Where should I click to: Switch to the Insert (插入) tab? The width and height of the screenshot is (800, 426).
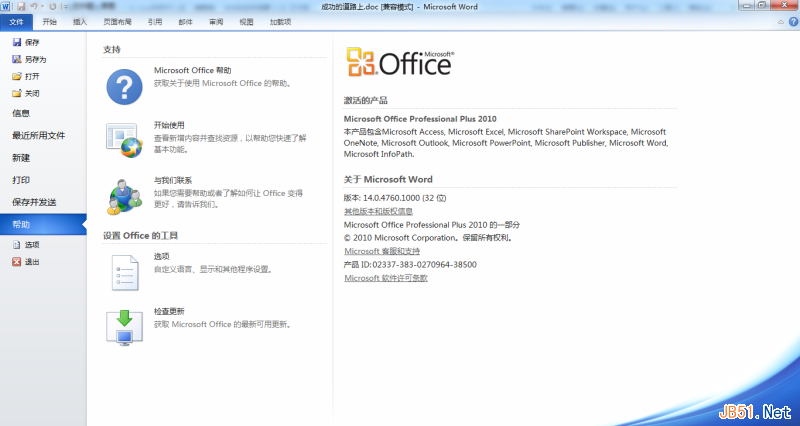[80, 22]
